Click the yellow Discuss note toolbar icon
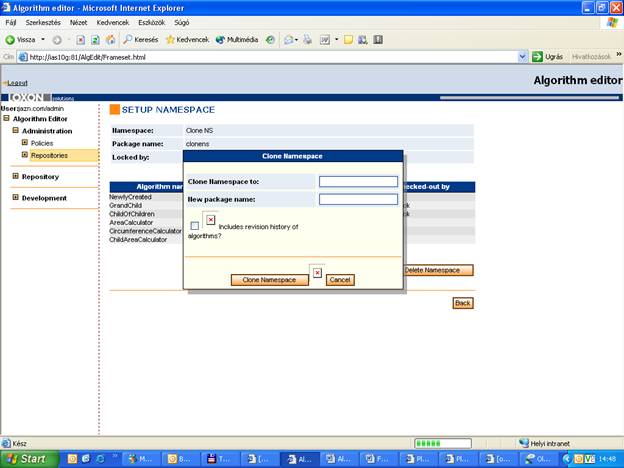Viewport: 624px width, 468px height. point(348,40)
